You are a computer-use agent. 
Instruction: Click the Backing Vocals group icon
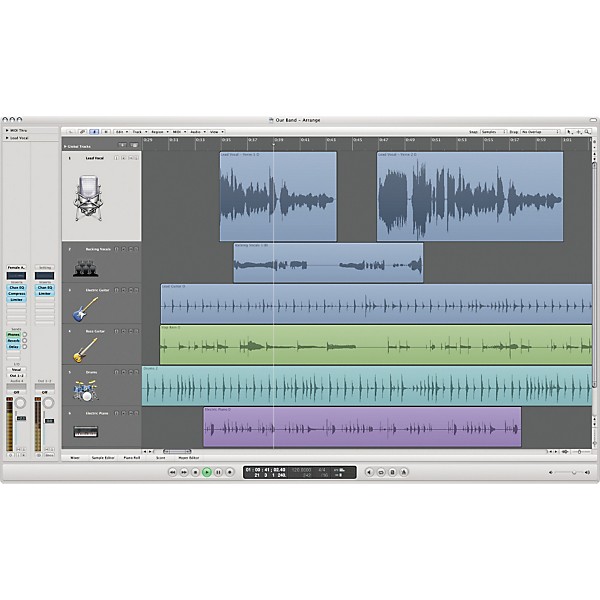86,269
